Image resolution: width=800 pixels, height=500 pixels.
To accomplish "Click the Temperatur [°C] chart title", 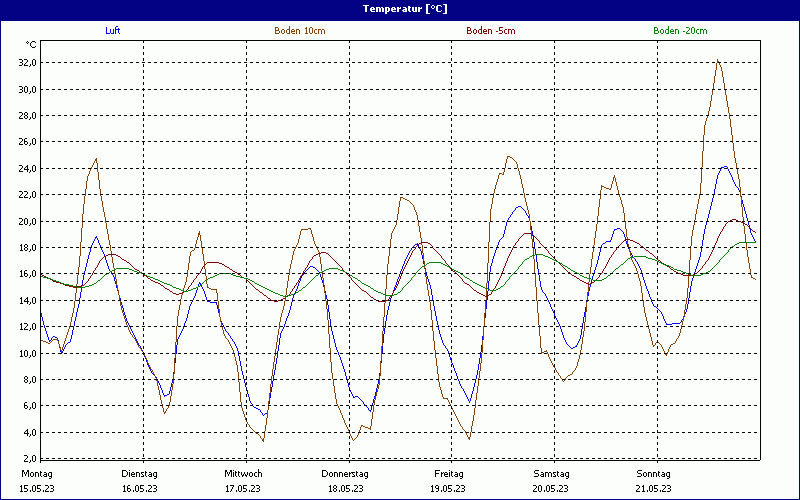I will click(399, 9).
